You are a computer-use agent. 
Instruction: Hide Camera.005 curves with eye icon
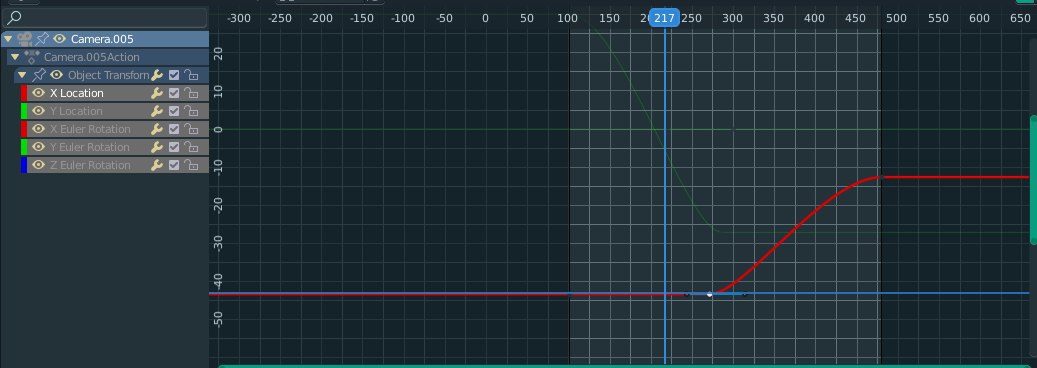coord(60,39)
